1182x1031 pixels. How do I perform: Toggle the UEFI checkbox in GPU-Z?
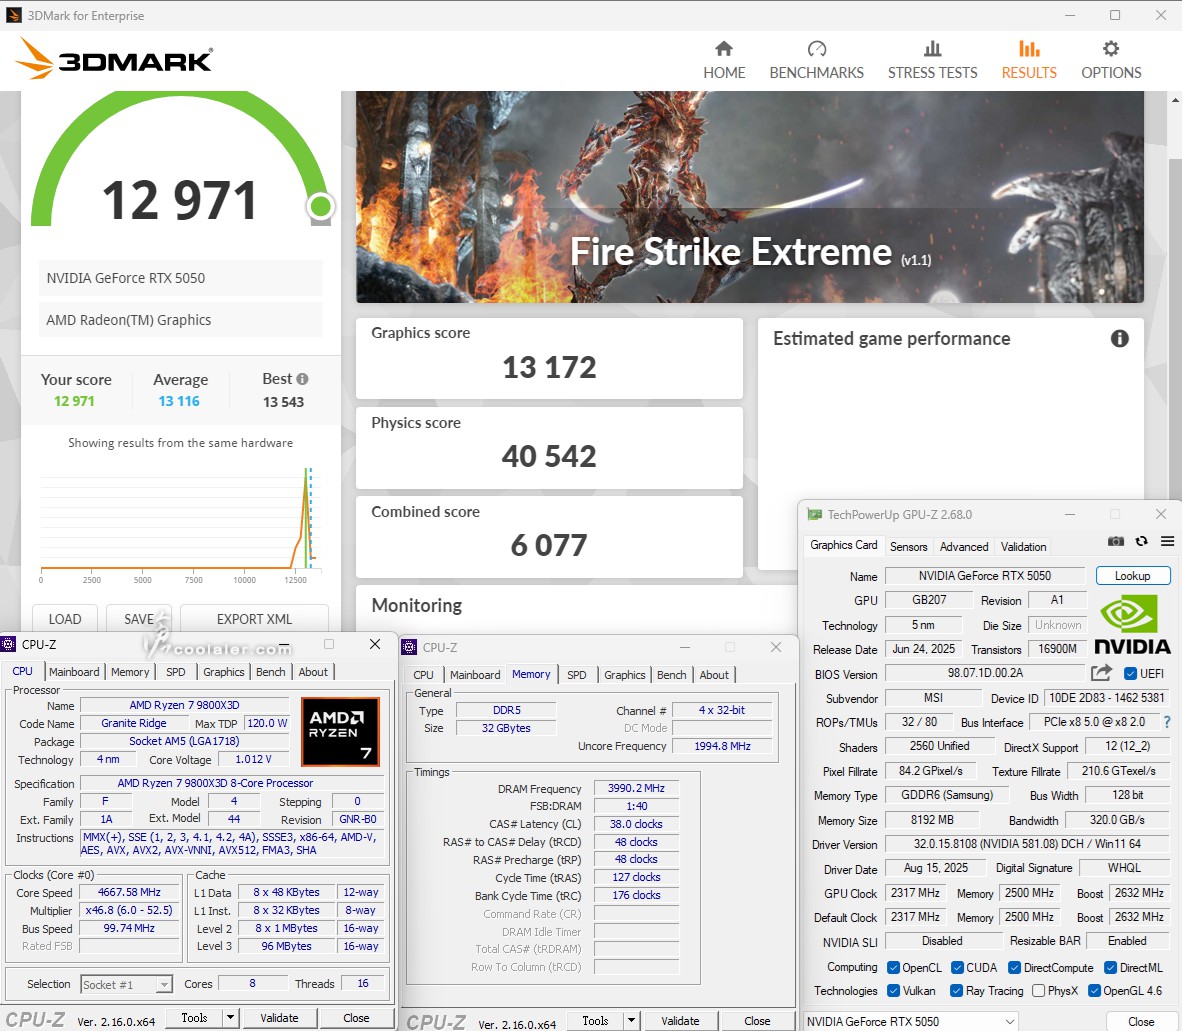[x=1130, y=673]
